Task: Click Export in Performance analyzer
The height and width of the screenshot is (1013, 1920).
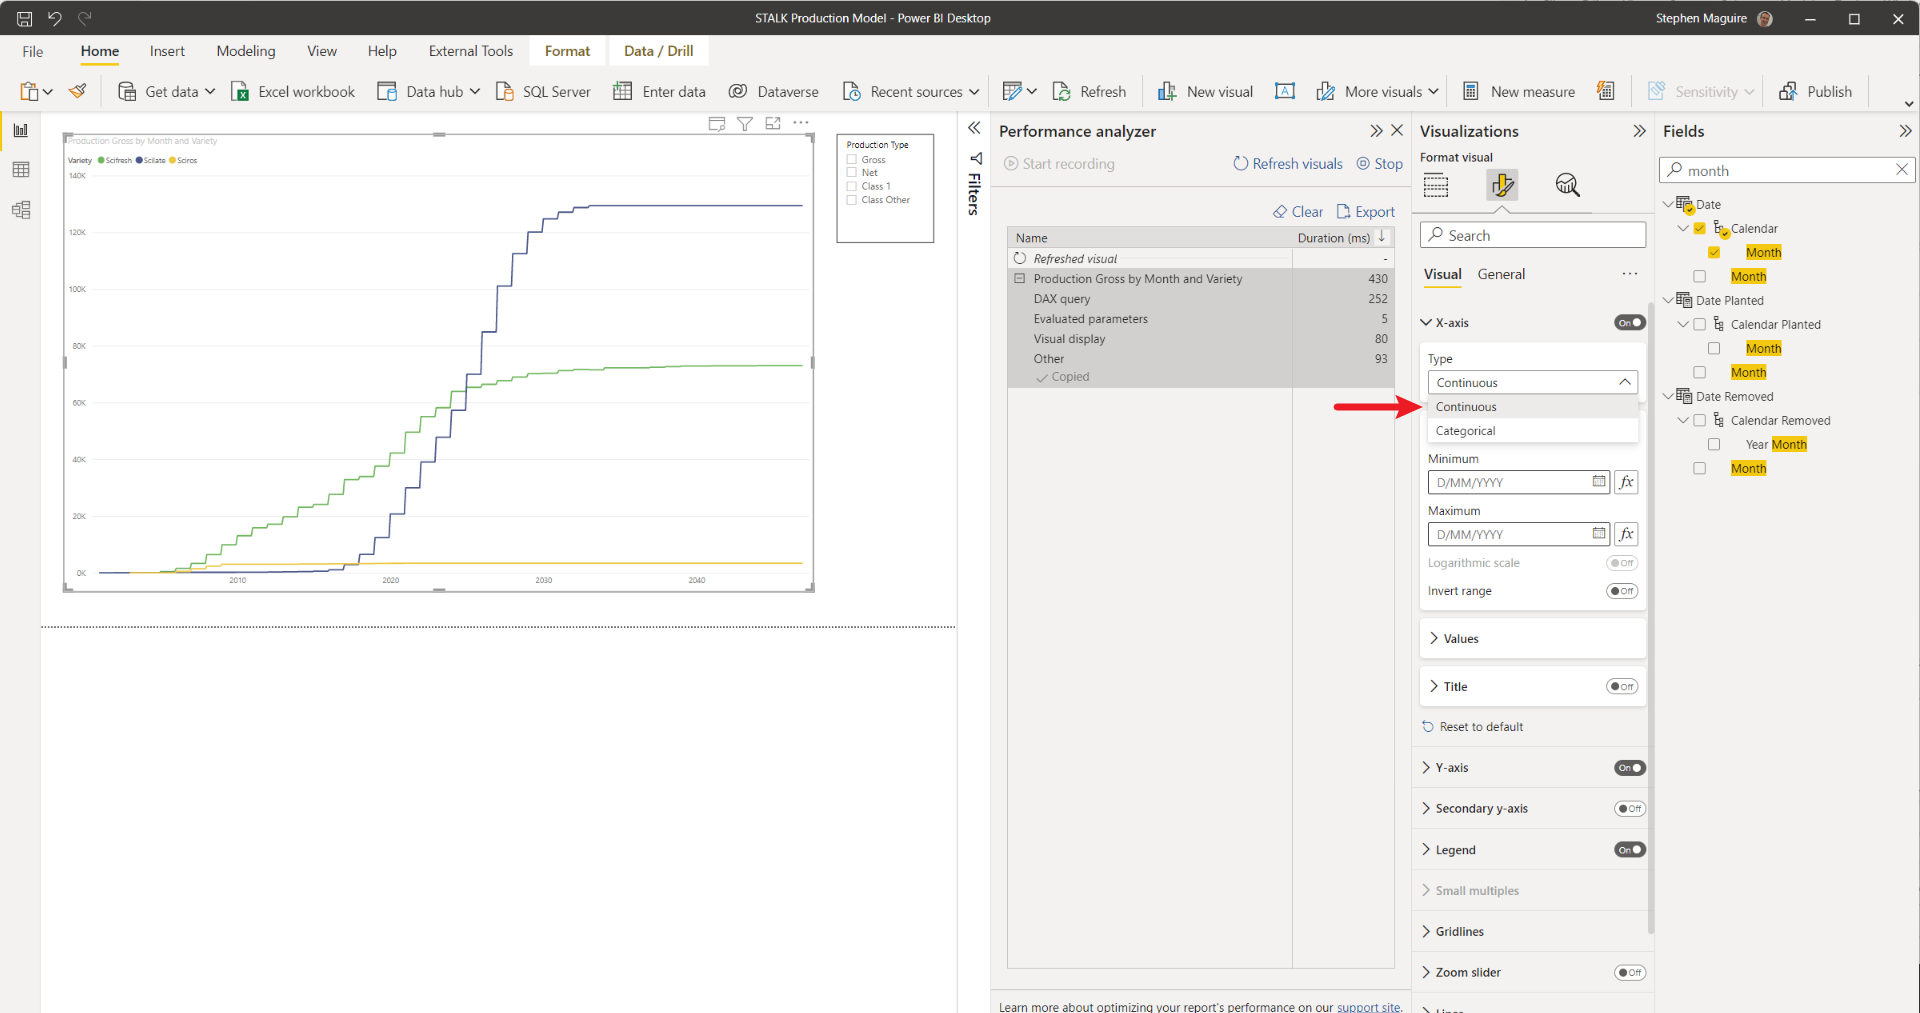Action: 1365,212
